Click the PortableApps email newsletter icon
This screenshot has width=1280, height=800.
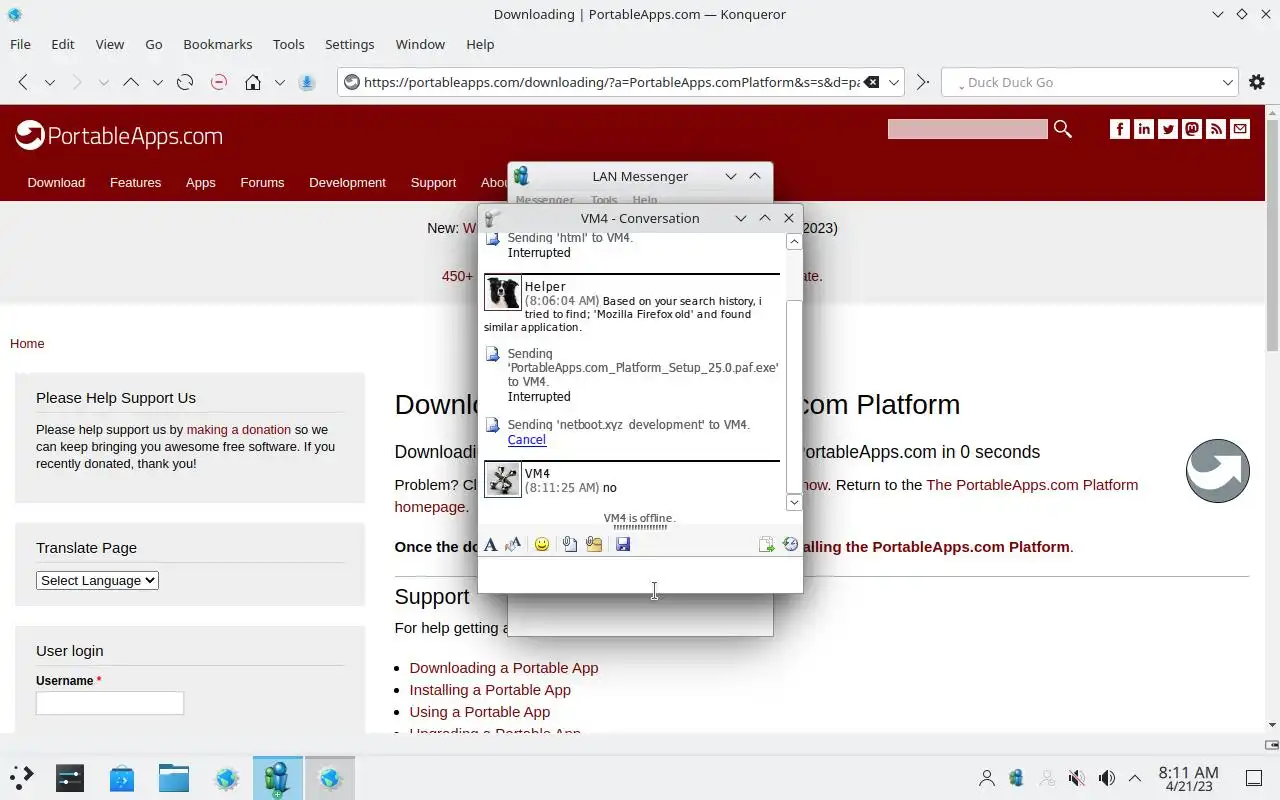coord(1240,129)
